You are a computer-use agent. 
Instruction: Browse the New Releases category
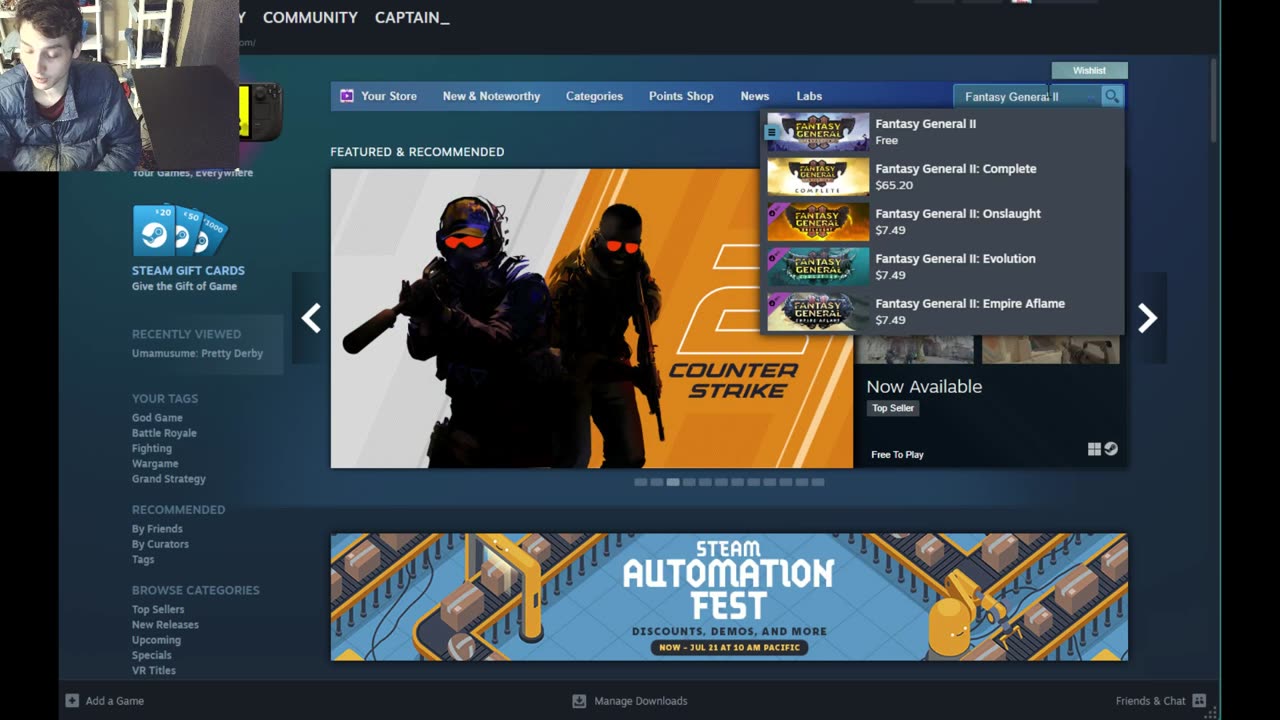click(x=165, y=625)
